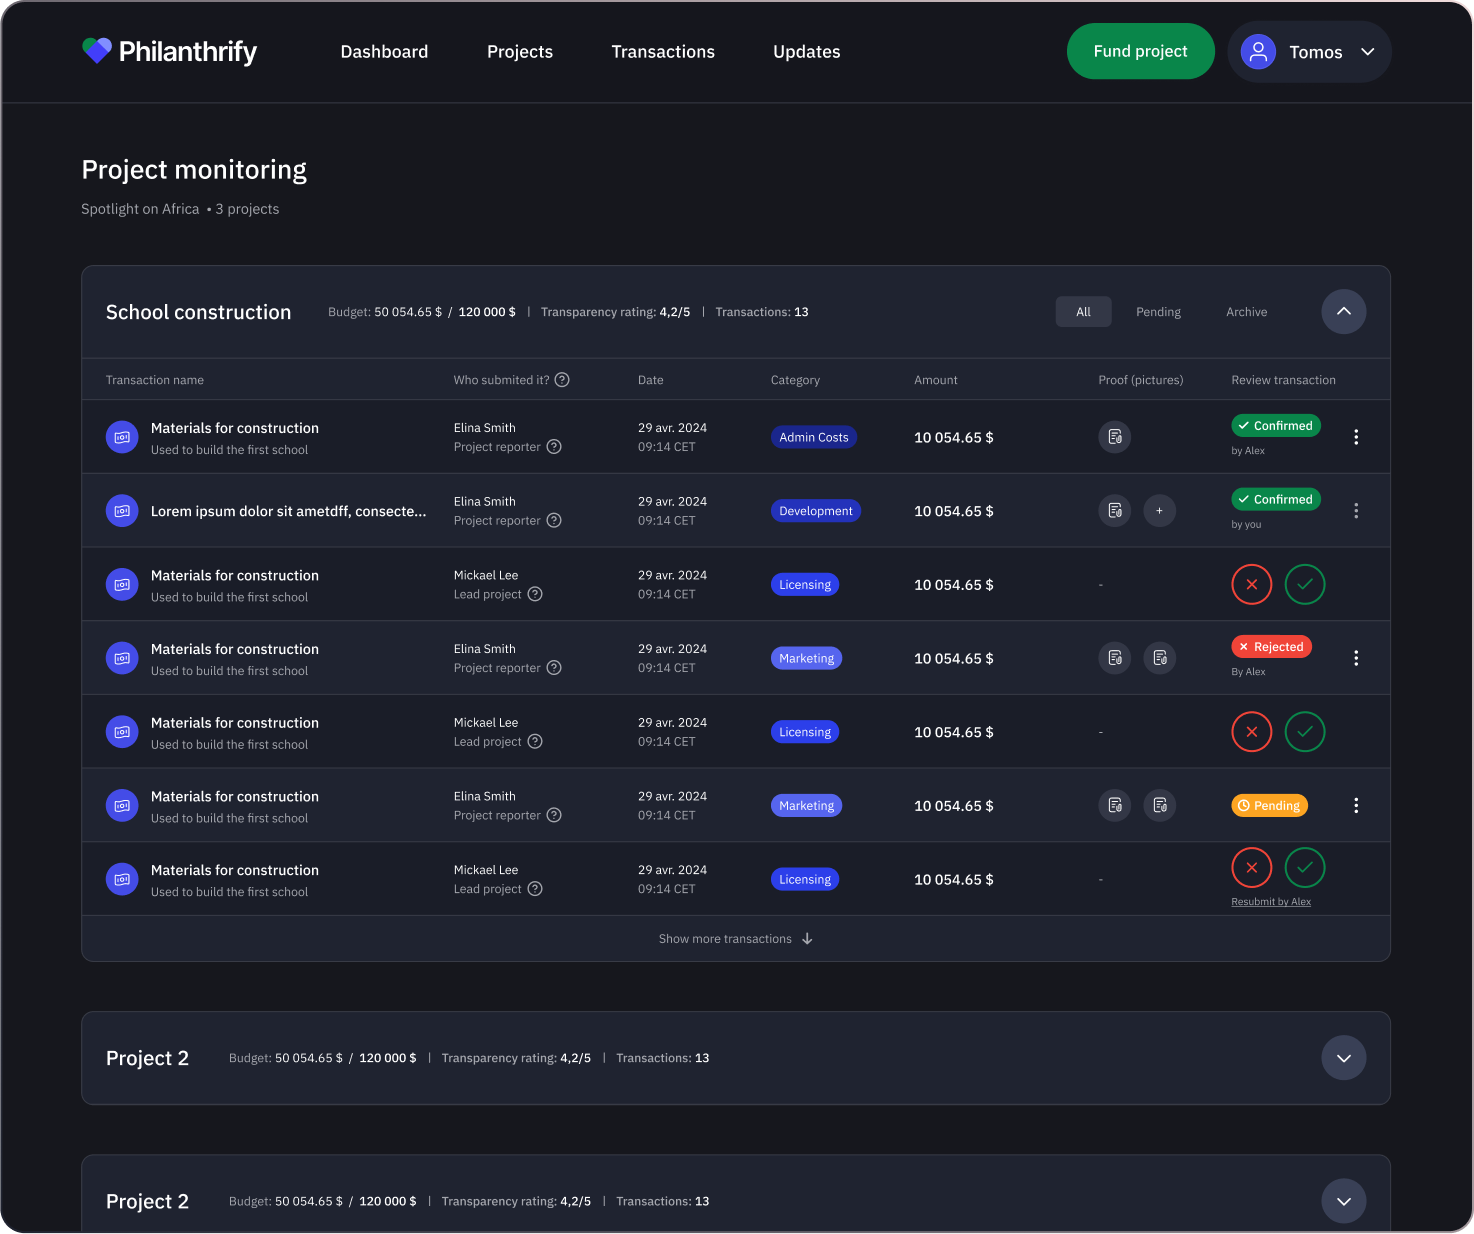Click the Philanthrify heart logo

tap(97, 51)
